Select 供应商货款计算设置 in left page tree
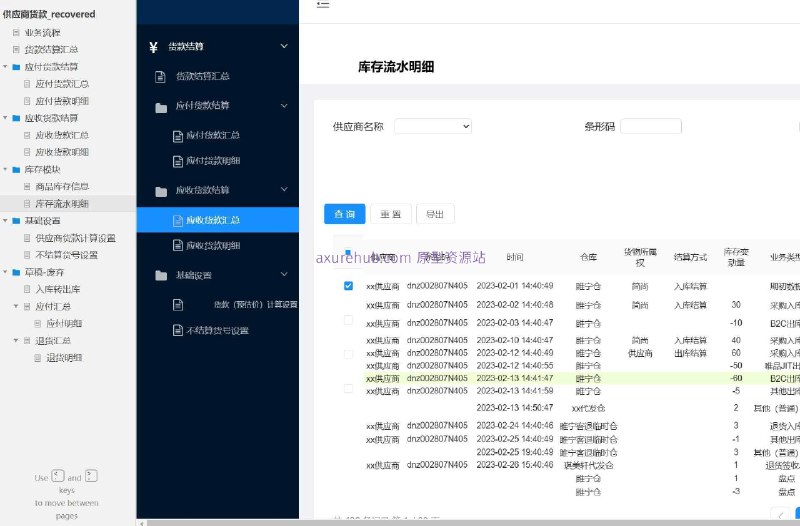This screenshot has height=526, width=800. pos(76,238)
